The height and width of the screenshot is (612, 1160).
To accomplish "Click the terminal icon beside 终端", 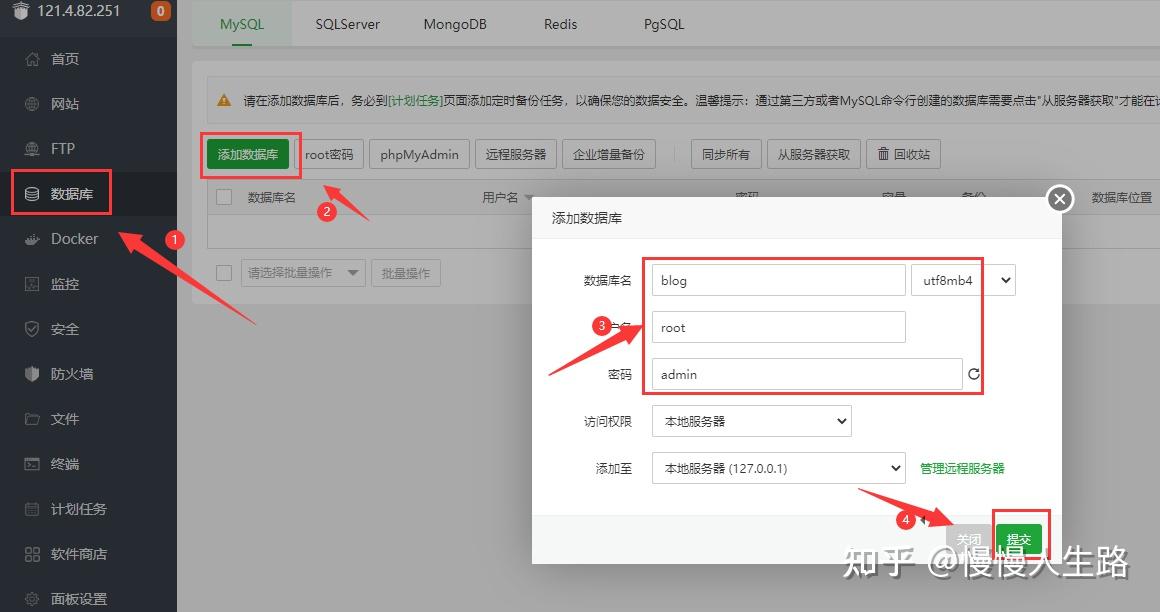I will [32, 464].
